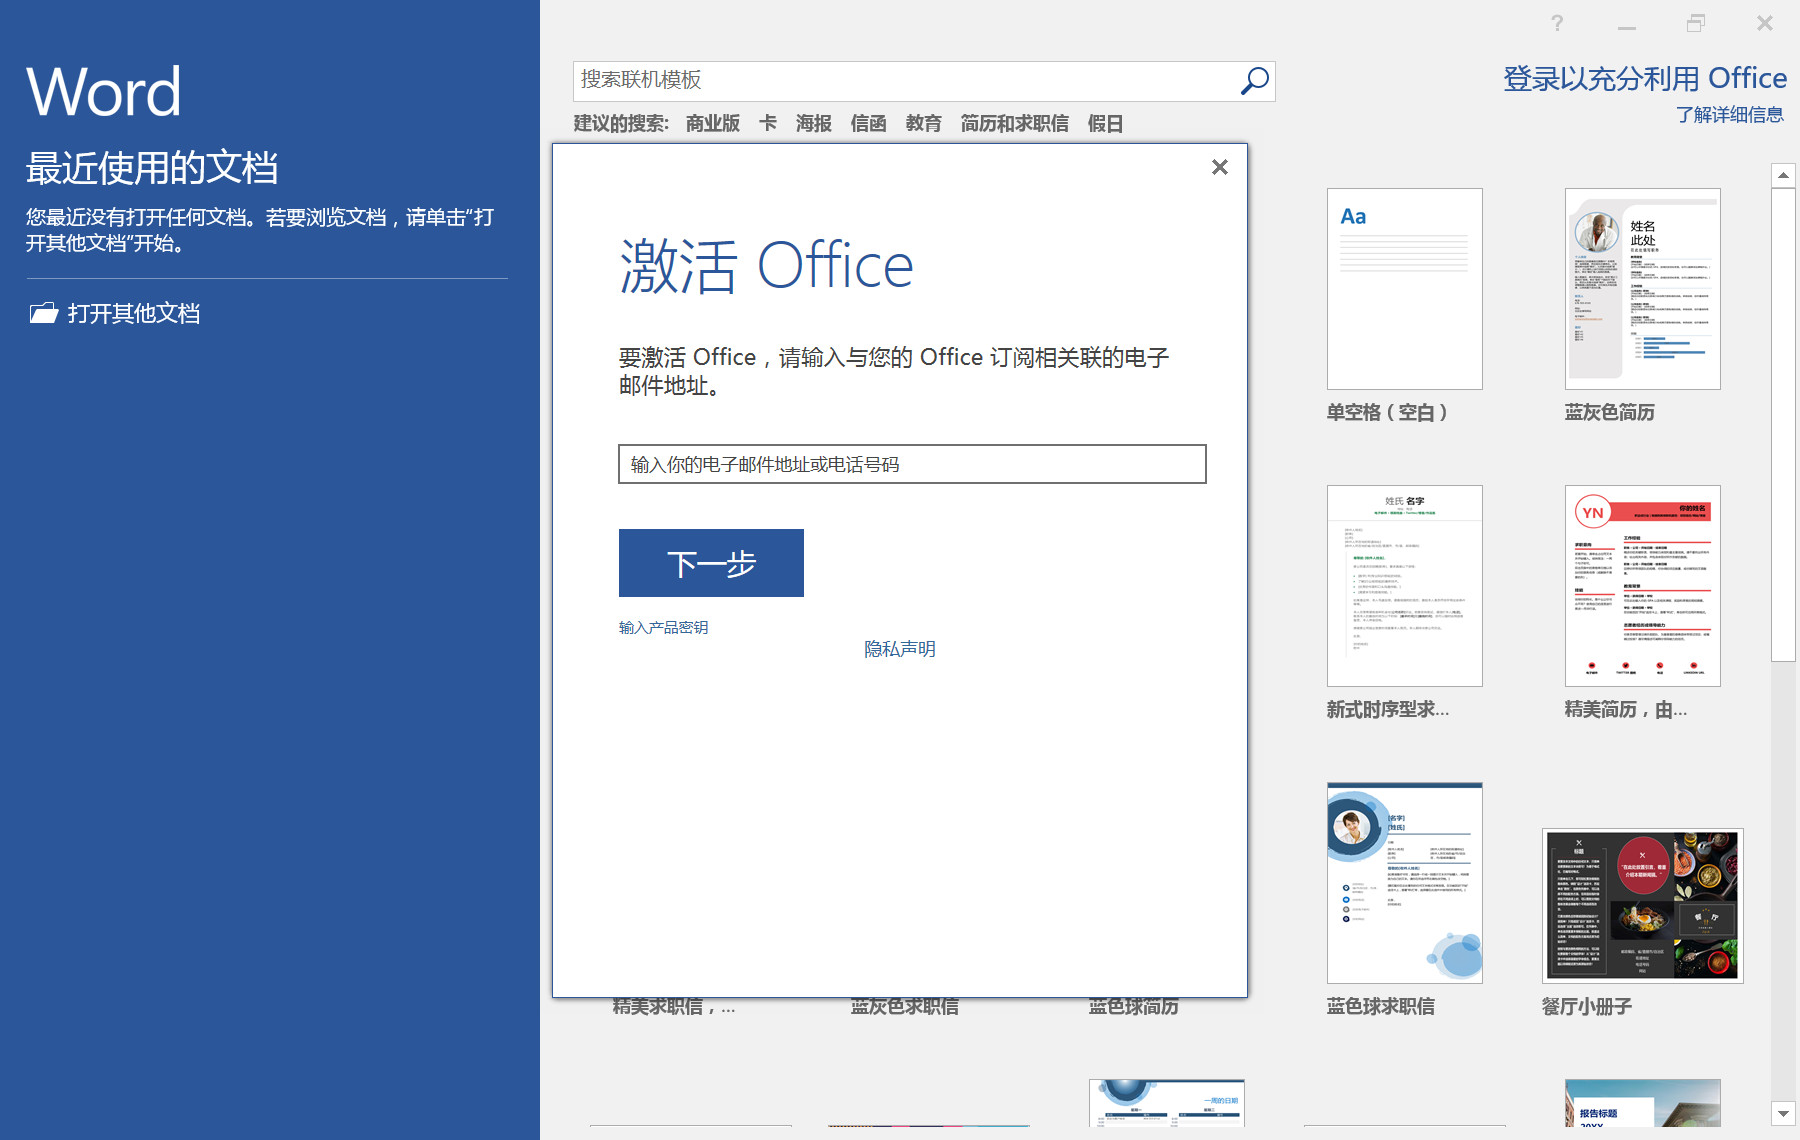Select the 教育 suggested search

tap(923, 123)
